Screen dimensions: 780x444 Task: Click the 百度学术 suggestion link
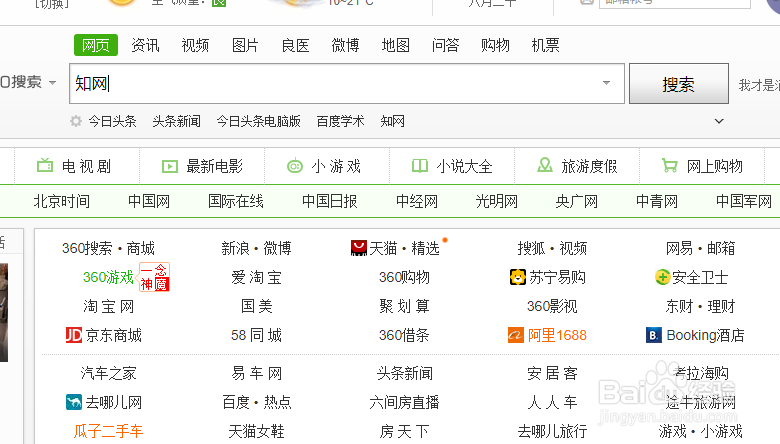(341, 121)
